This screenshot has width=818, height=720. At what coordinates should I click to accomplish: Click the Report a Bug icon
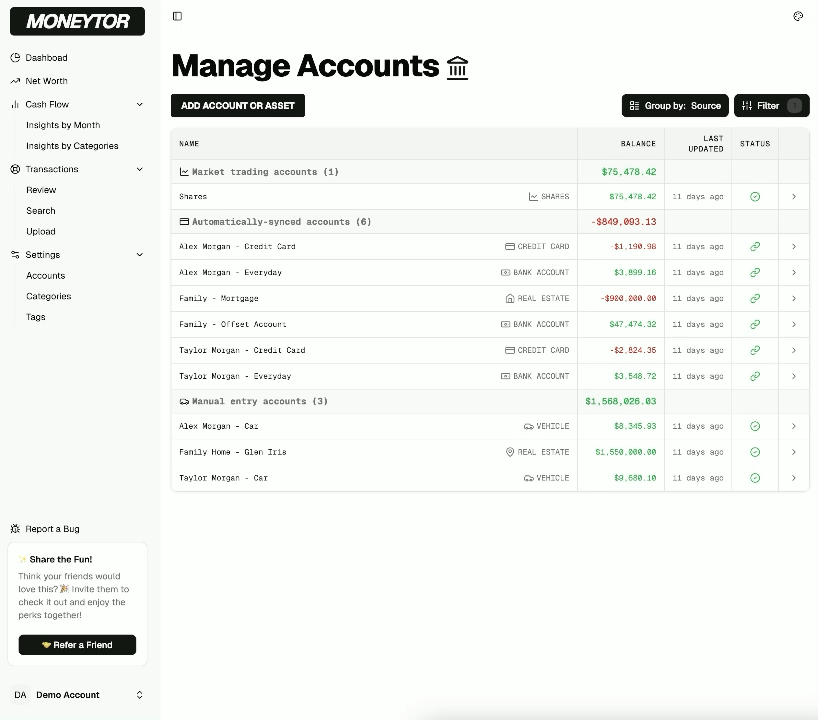pos(14,528)
